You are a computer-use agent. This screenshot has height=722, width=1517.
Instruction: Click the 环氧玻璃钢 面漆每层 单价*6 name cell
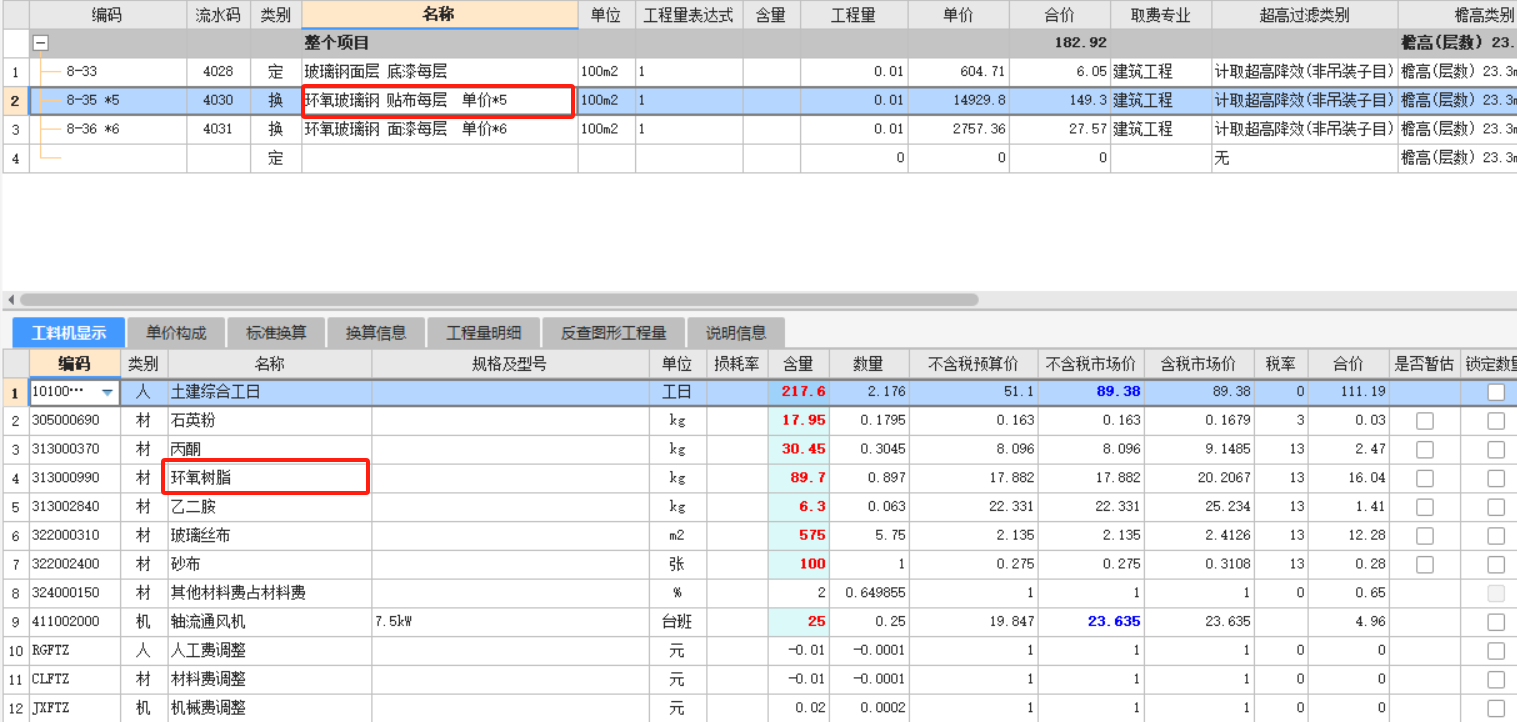pos(439,129)
